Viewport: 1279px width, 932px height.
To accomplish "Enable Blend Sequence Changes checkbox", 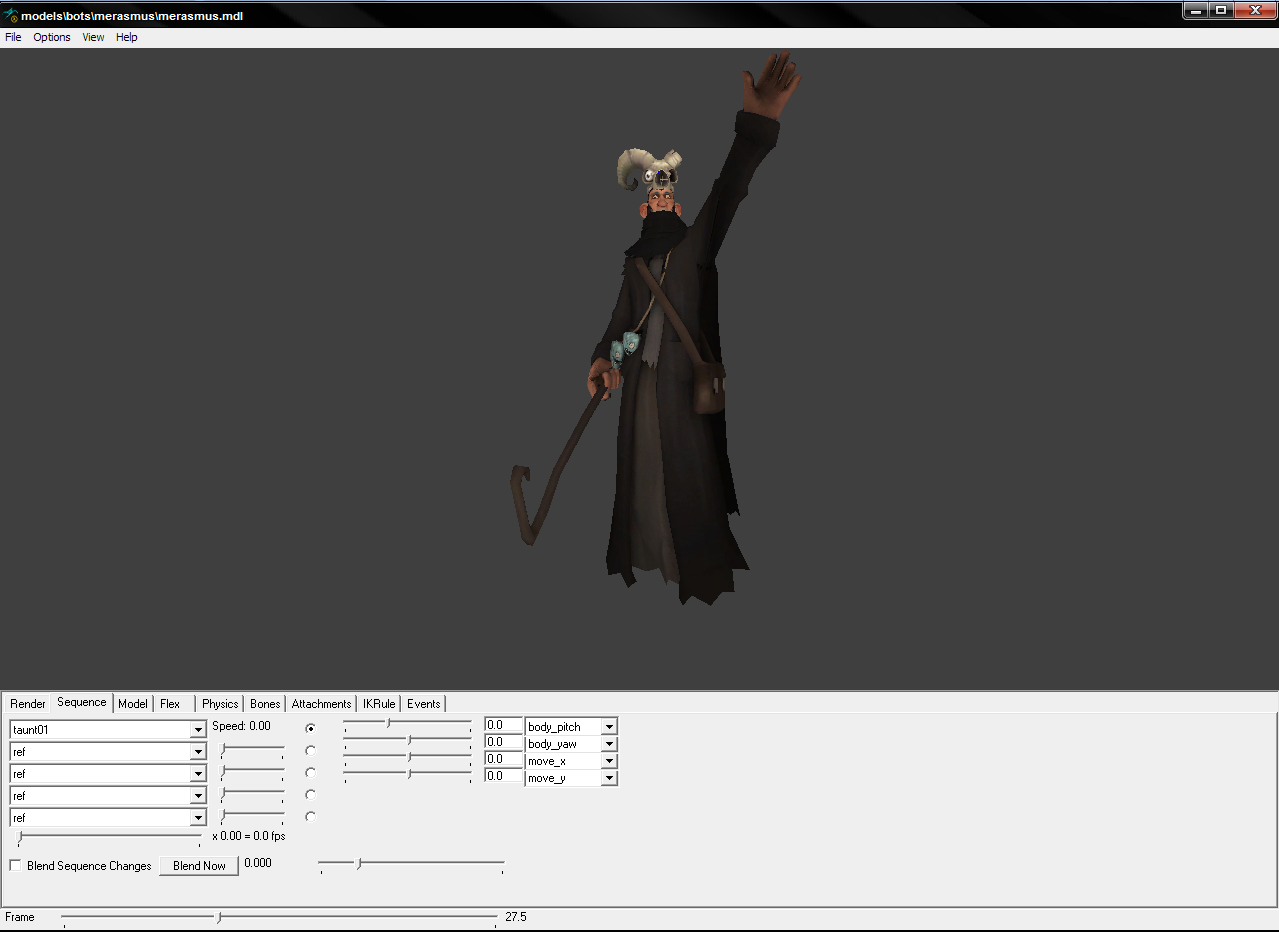I will click(15, 866).
